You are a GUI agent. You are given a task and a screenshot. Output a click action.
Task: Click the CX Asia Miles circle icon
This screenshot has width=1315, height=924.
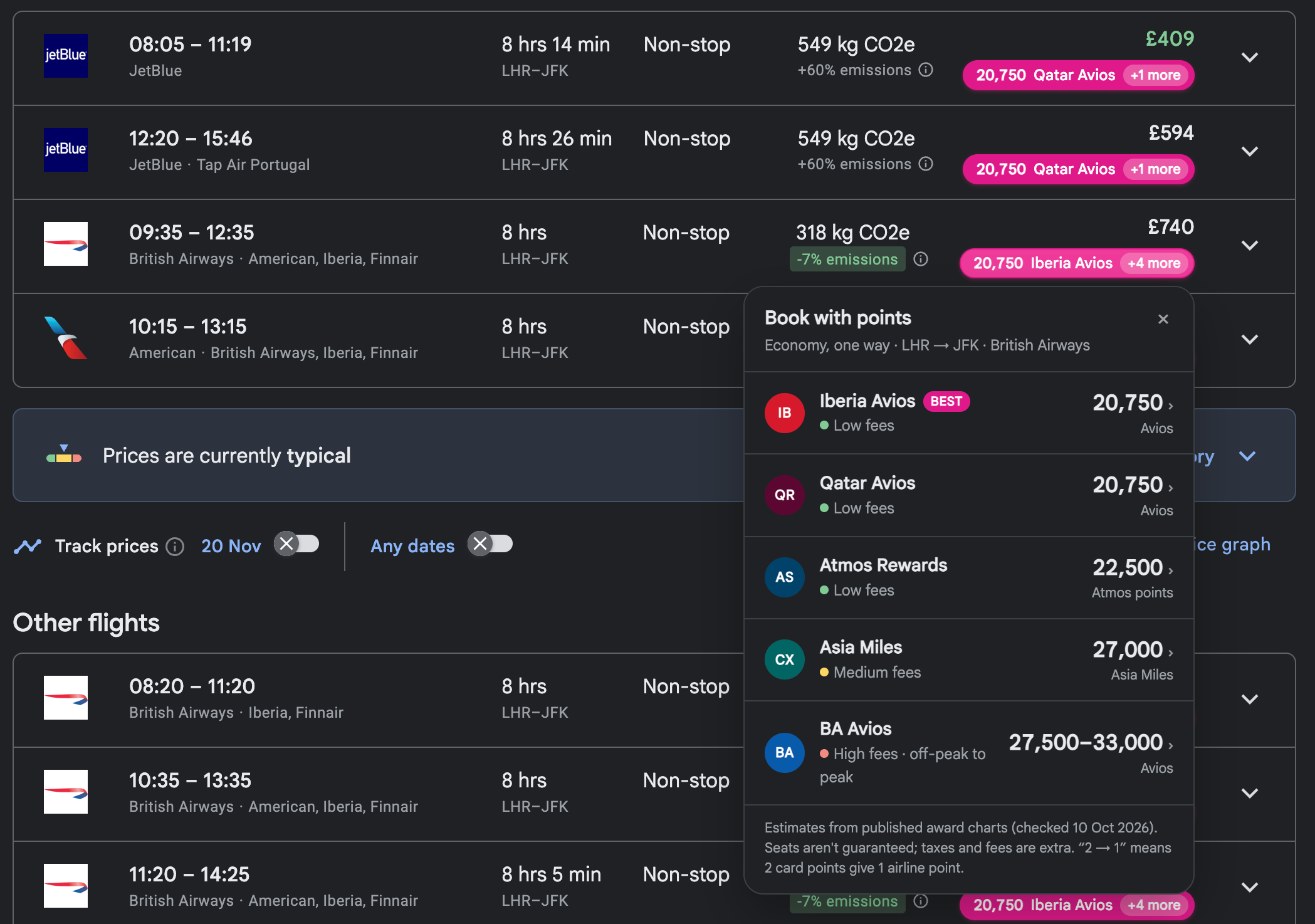click(785, 659)
